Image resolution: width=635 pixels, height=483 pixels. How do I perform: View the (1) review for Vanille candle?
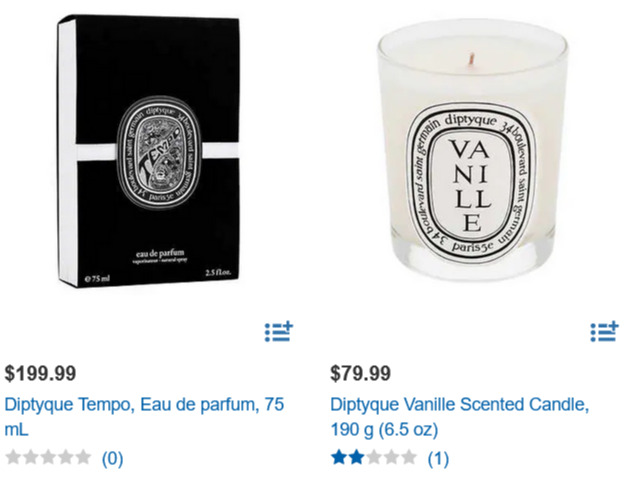click(438, 459)
